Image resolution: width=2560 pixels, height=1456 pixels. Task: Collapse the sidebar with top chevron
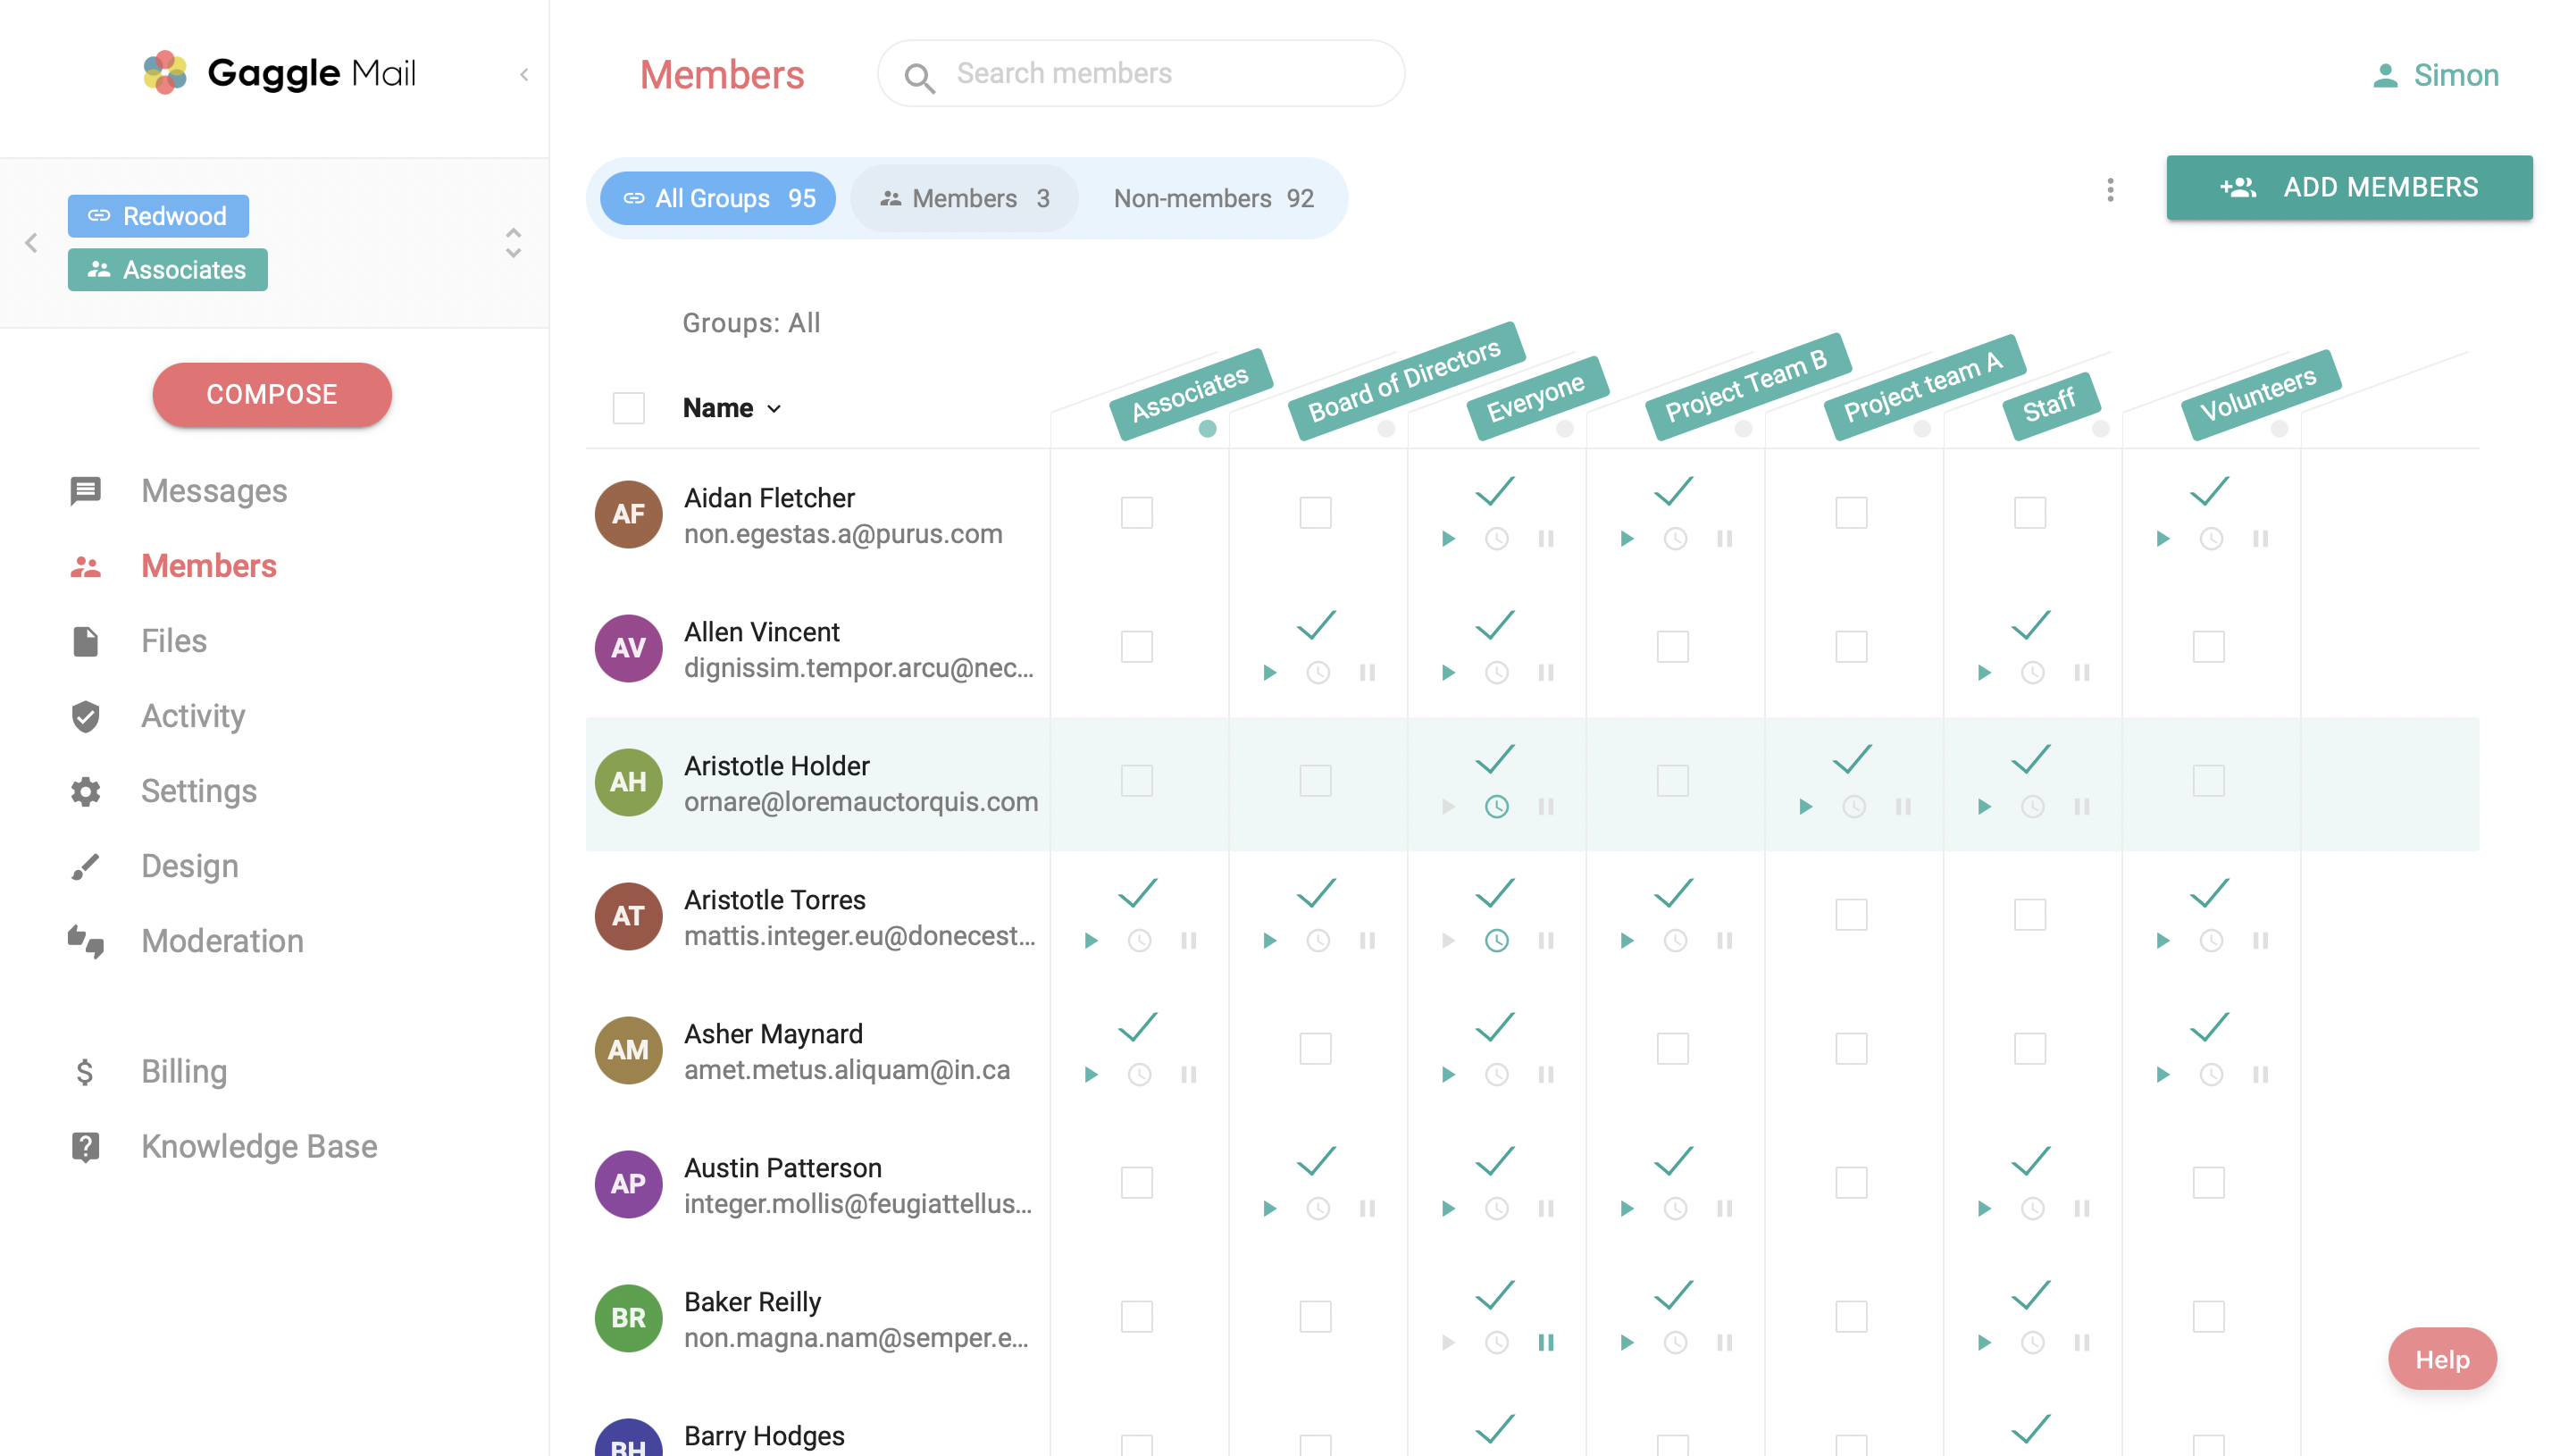524,75
